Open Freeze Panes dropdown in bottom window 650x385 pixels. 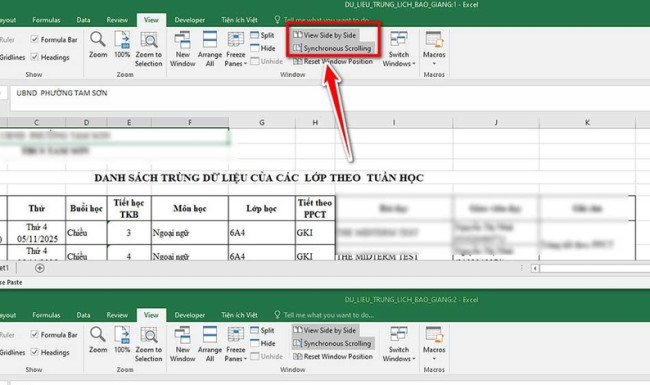pyautogui.click(x=235, y=344)
